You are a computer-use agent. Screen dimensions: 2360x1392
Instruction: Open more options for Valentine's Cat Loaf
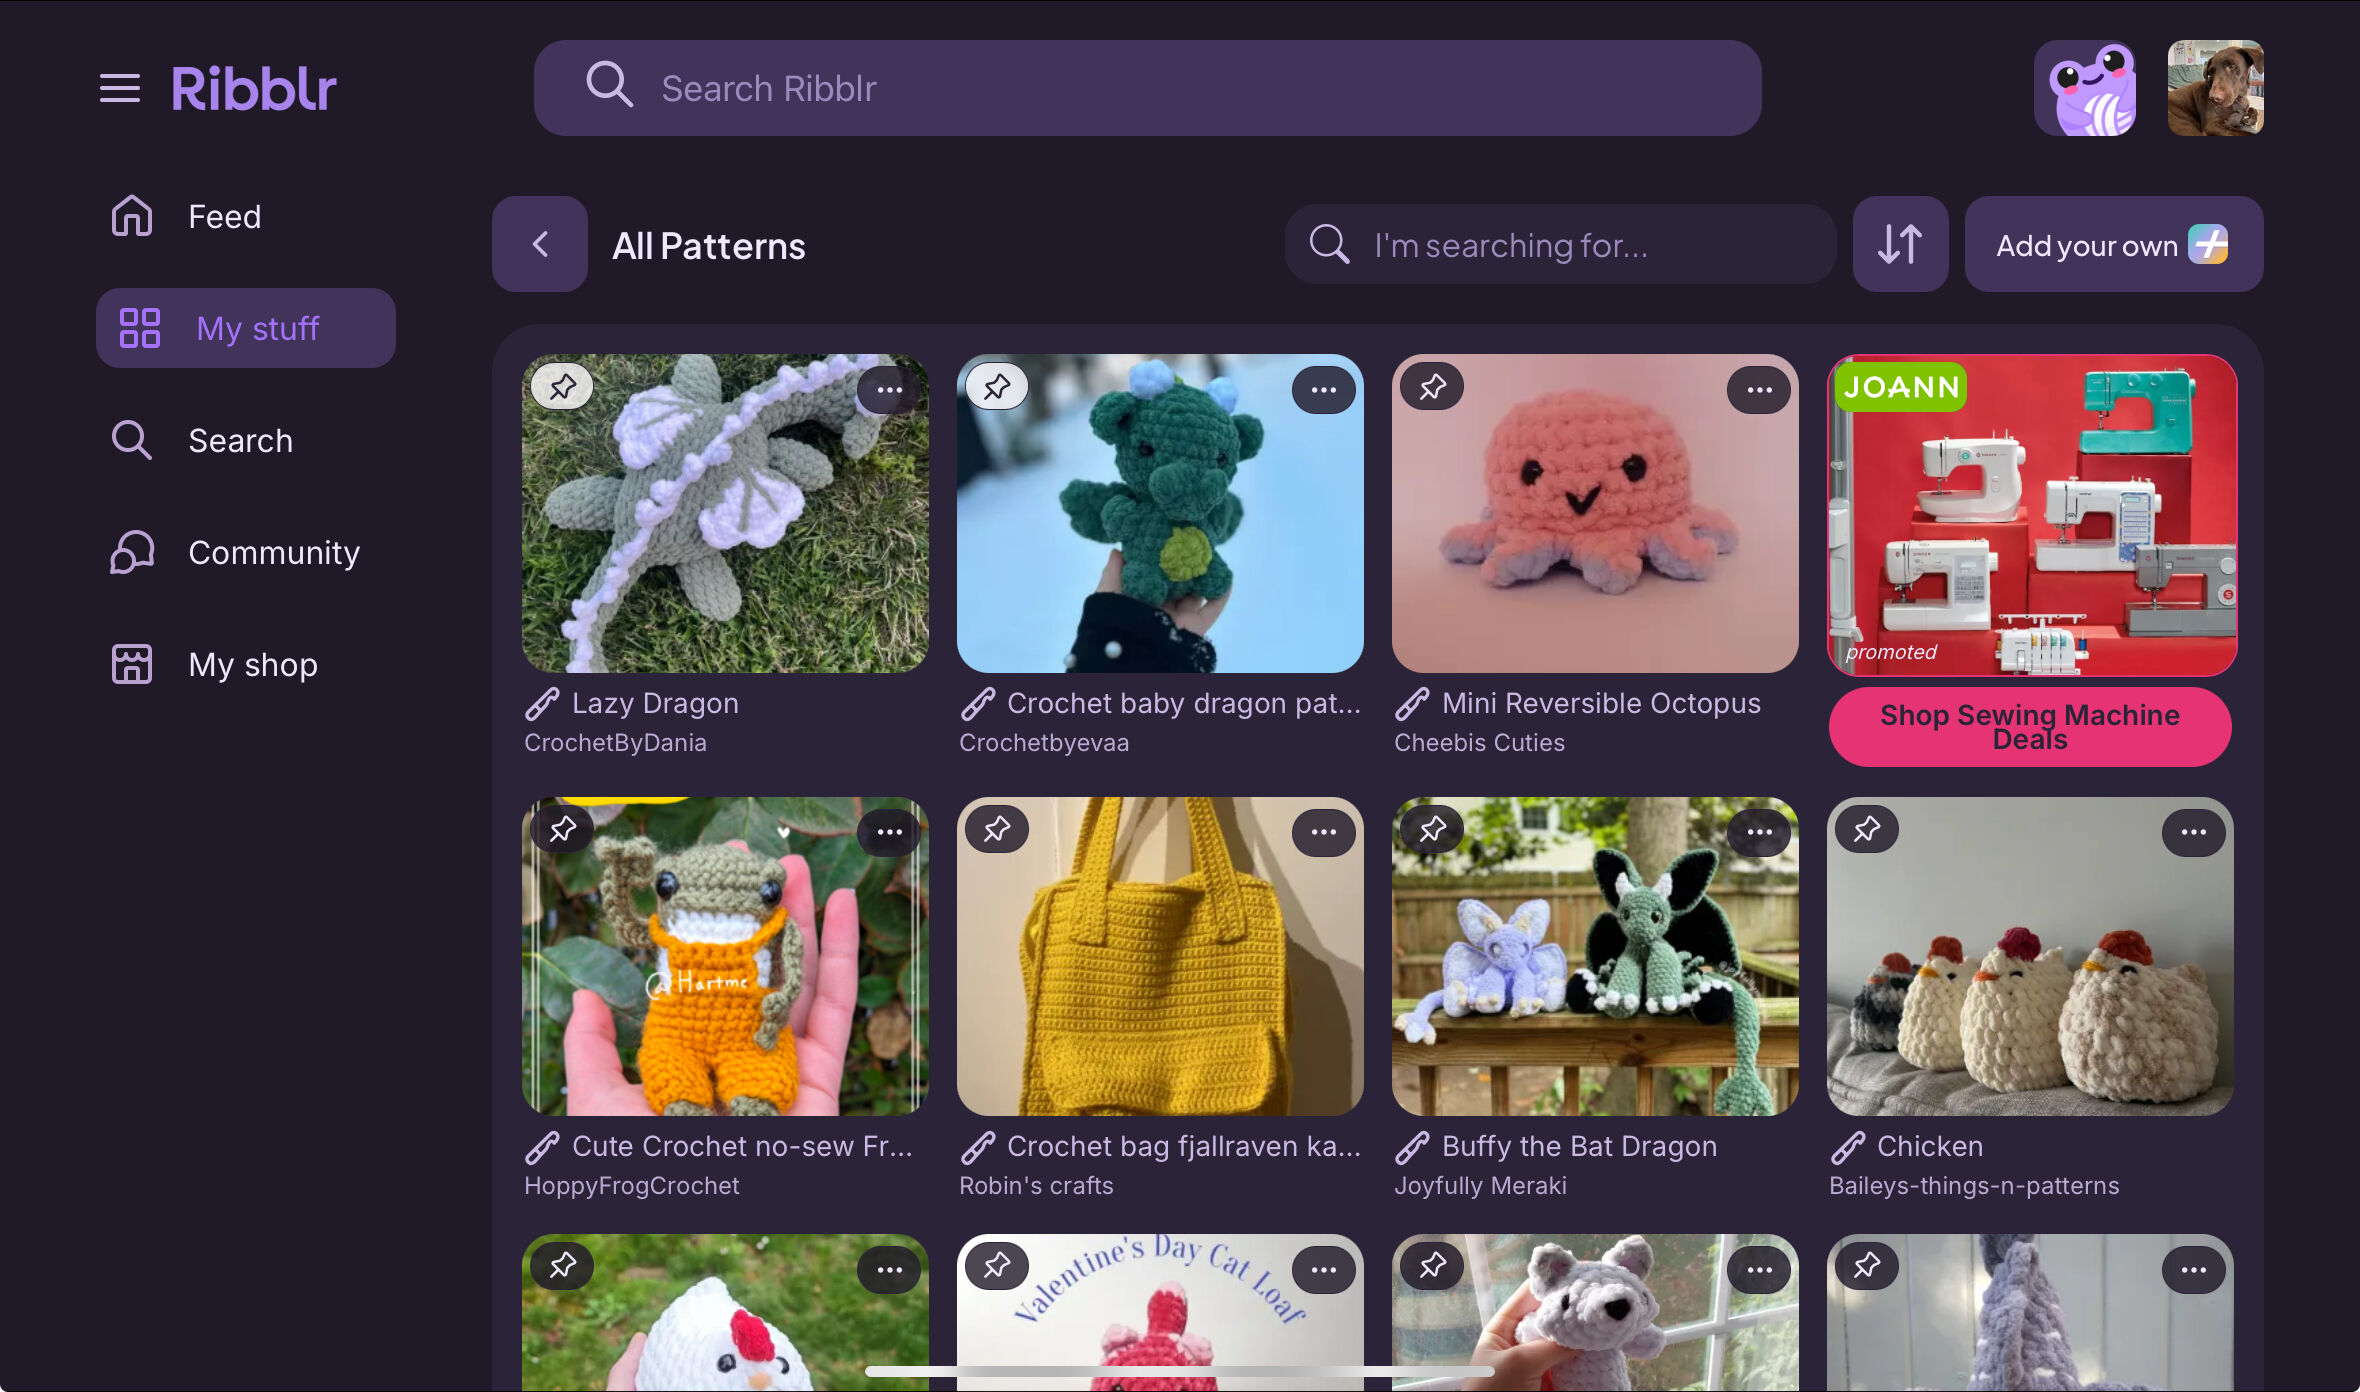(1324, 1270)
